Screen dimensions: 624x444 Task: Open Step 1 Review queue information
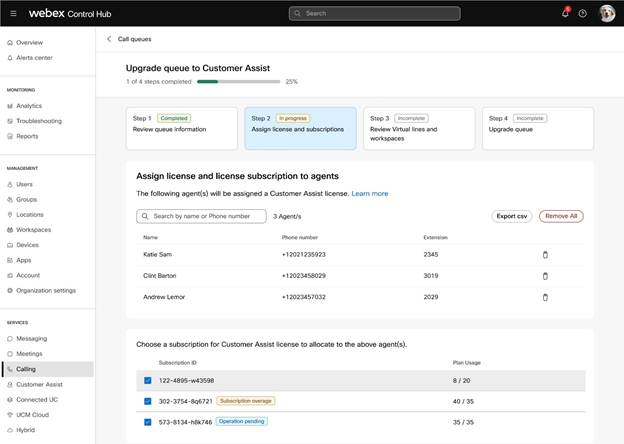(182, 128)
